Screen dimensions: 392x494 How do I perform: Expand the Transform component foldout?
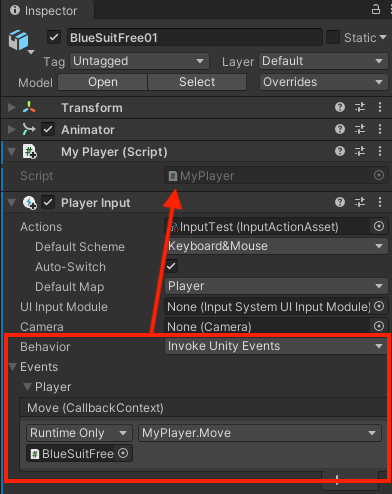pyautogui.click(x=12, y=107)
